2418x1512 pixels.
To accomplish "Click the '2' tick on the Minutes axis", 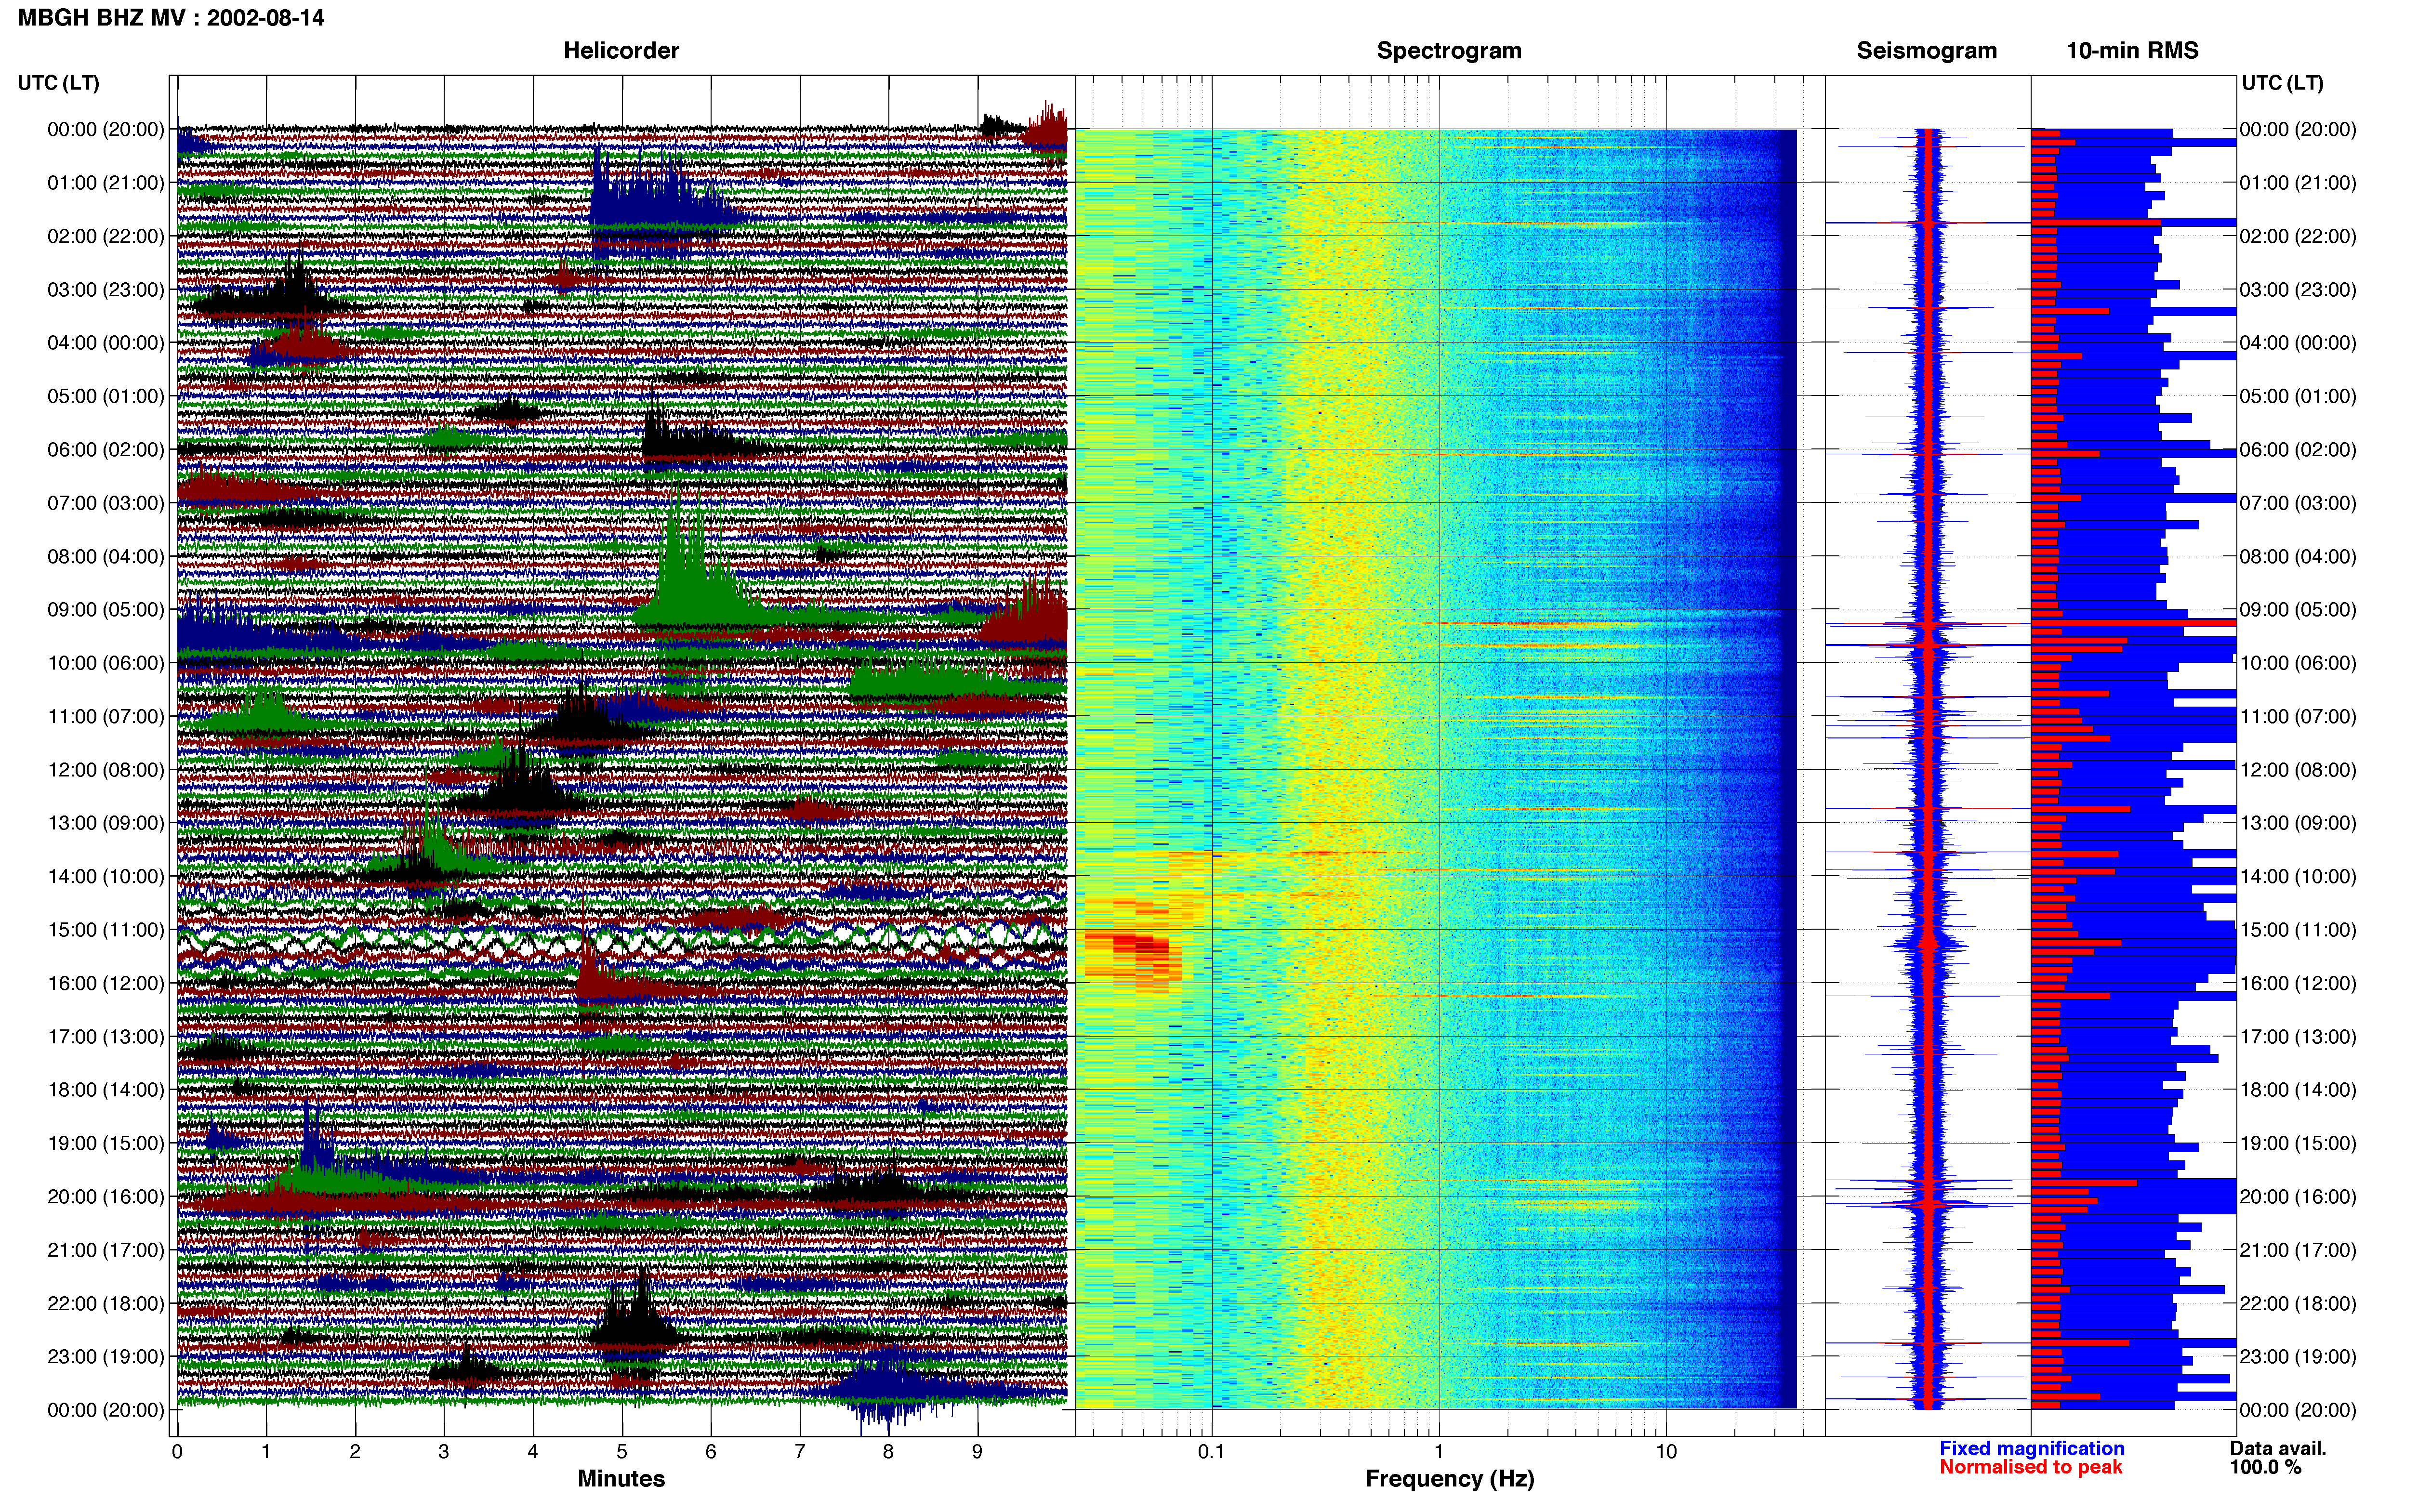I will (x=355, y=1451).
